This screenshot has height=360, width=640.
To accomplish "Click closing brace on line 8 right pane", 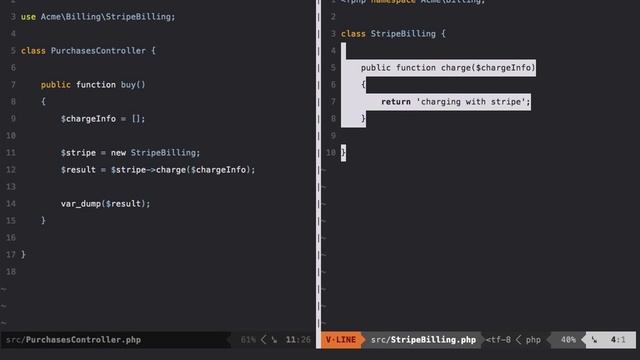I will click(x=363, y=119).
